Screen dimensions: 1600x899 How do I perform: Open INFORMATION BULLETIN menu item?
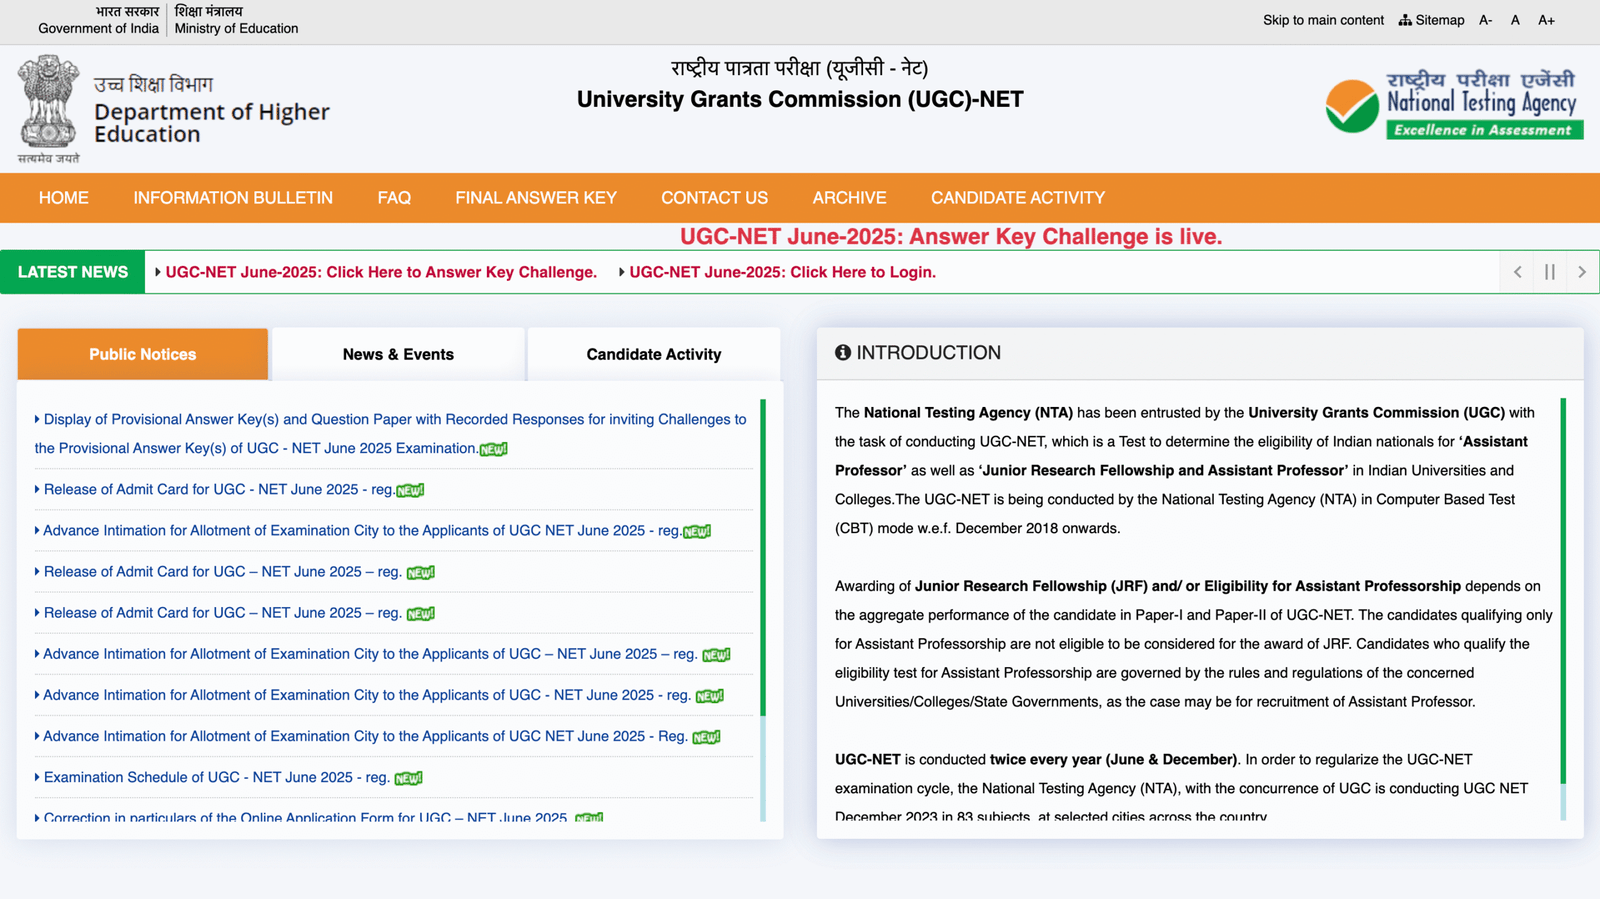(233, 198)
